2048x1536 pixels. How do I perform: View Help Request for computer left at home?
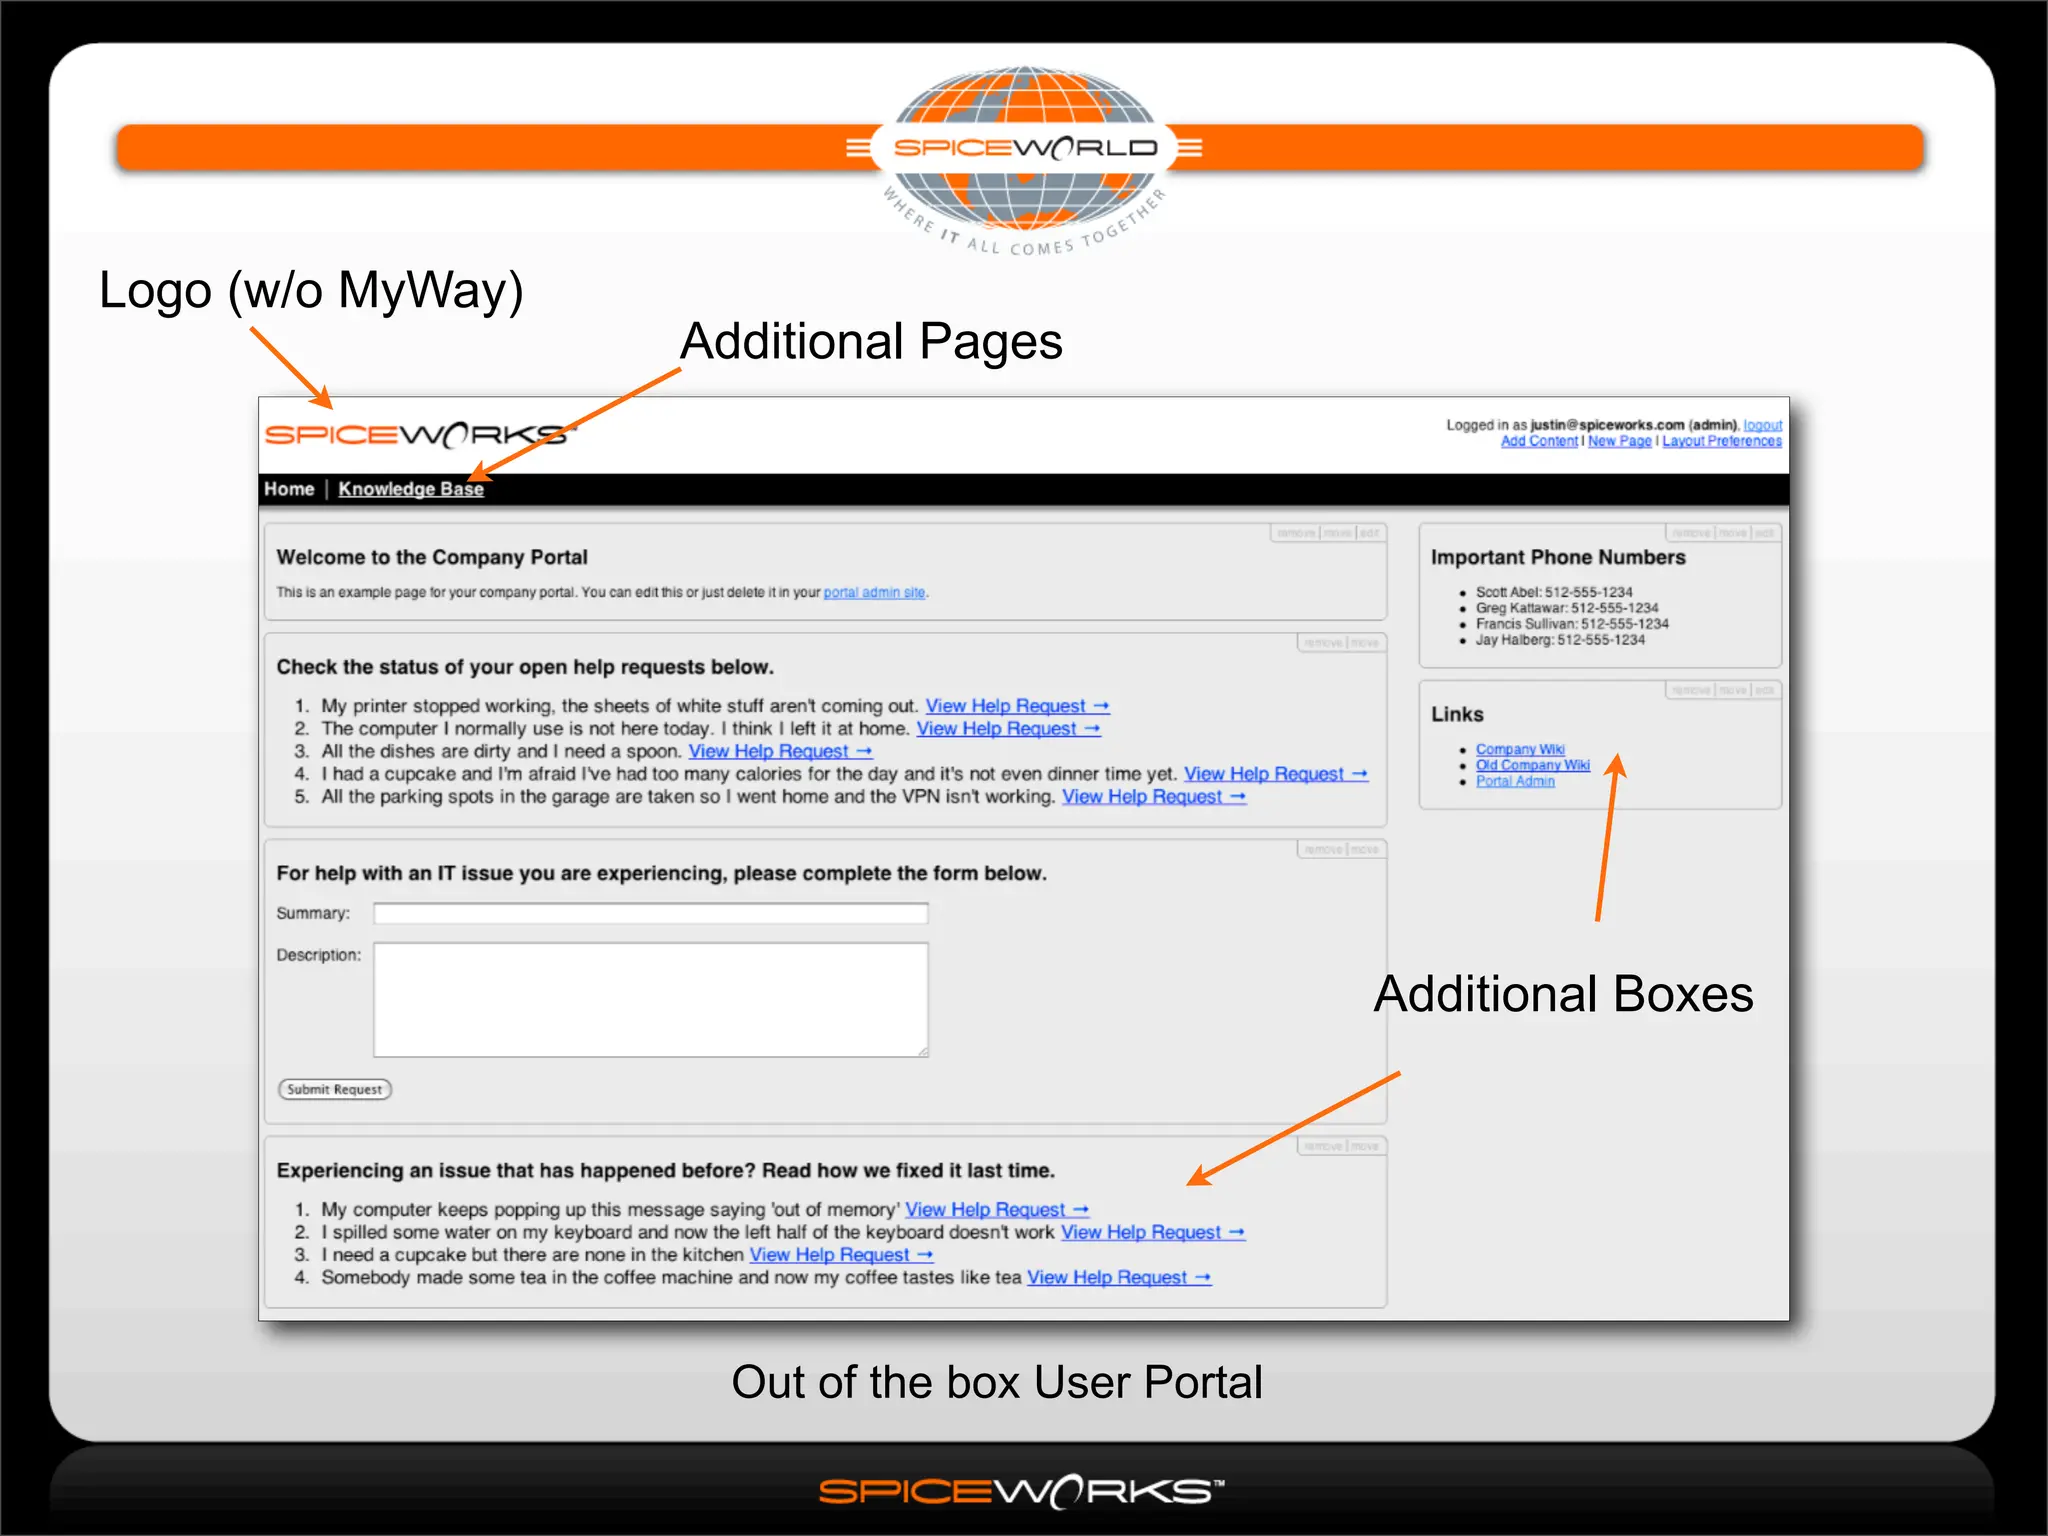tap(1008, 729)
